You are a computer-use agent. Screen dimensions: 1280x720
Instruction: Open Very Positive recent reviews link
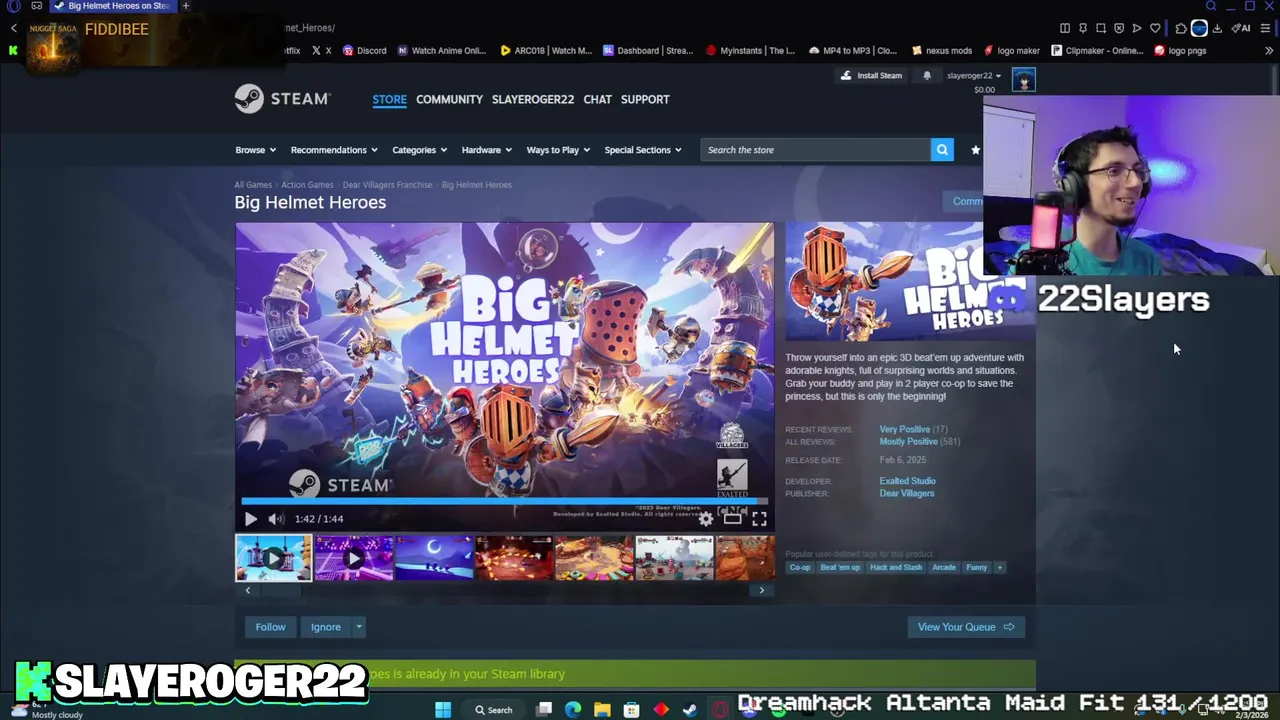[x=904, y=429]
